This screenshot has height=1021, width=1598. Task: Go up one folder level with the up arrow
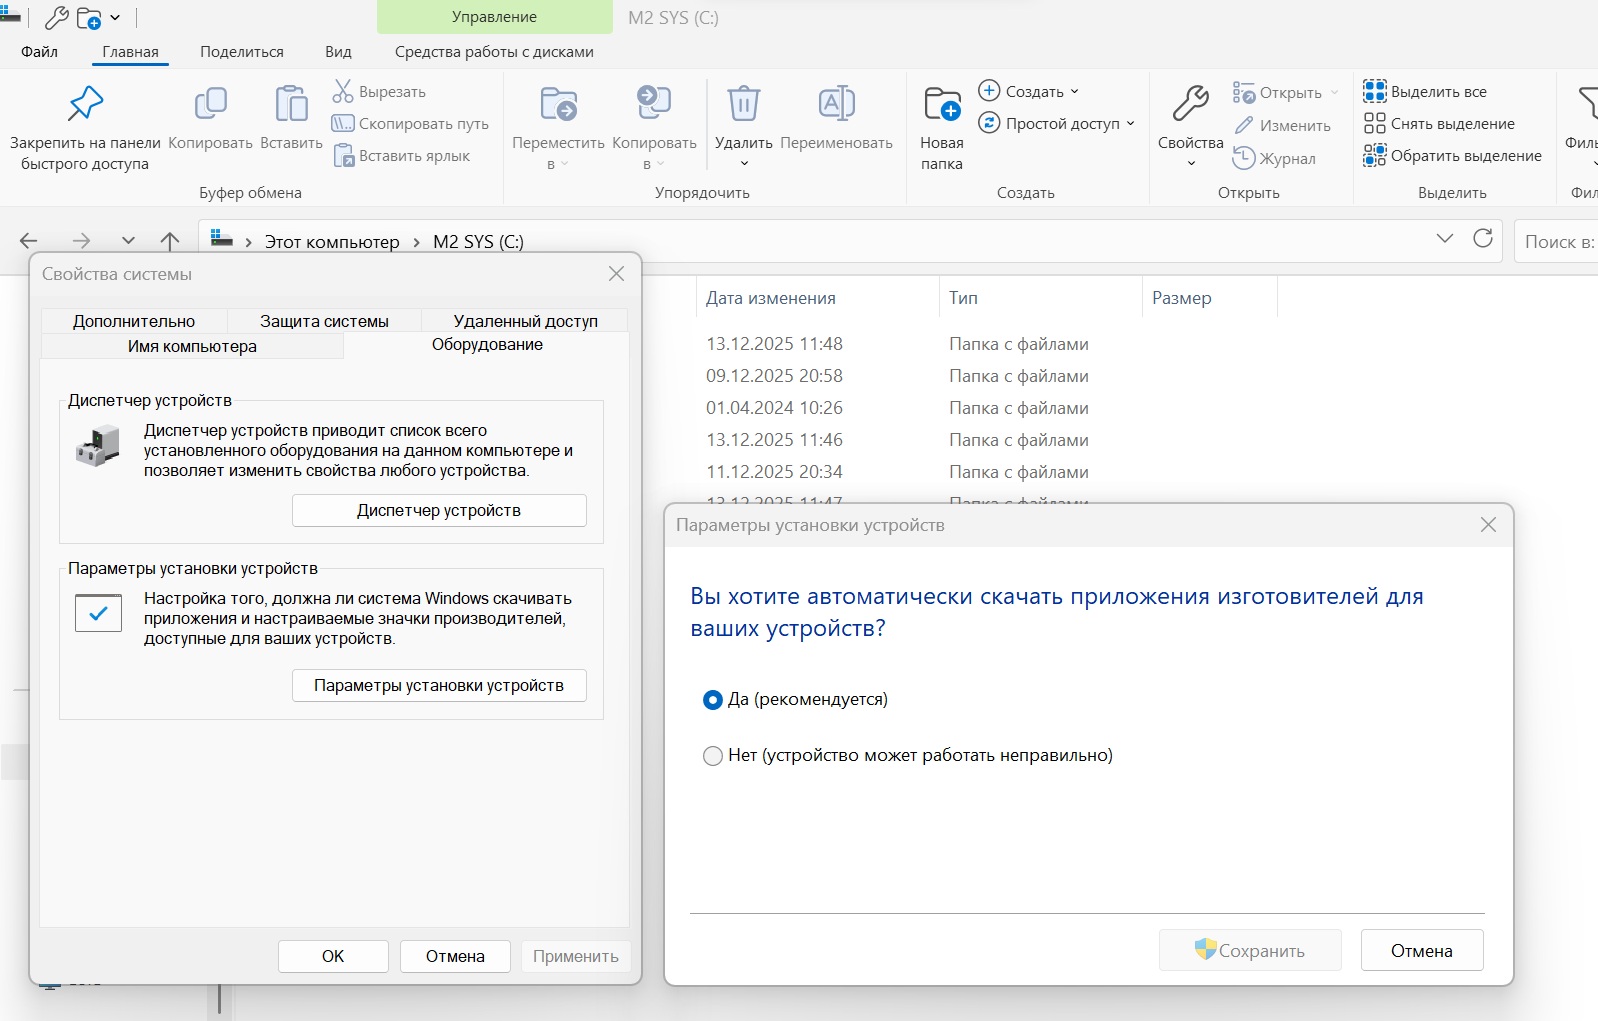point(170,241)
